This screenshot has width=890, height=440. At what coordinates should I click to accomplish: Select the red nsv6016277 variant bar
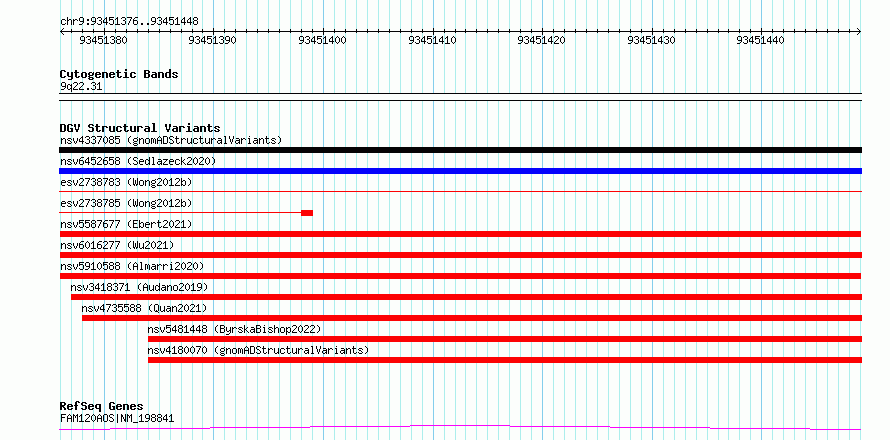coord(460,255)
